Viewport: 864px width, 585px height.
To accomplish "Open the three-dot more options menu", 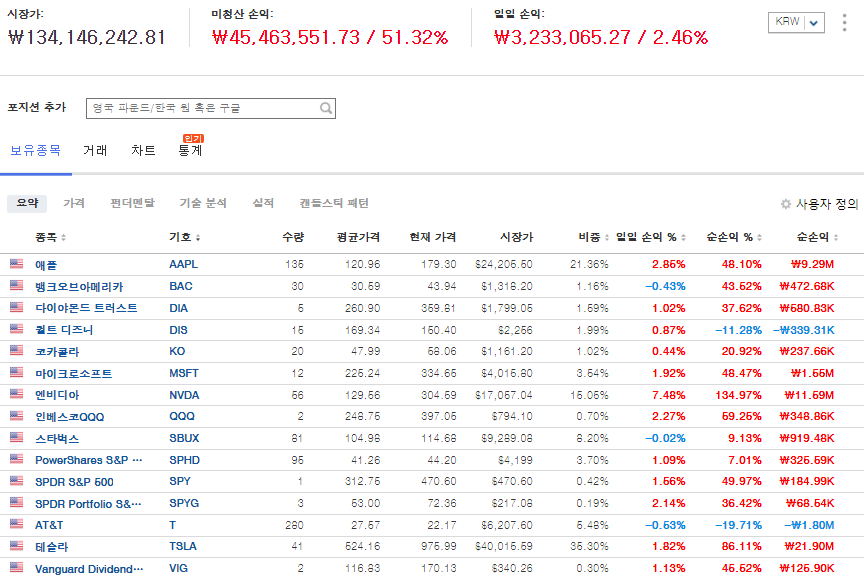I will coord(844,23).
